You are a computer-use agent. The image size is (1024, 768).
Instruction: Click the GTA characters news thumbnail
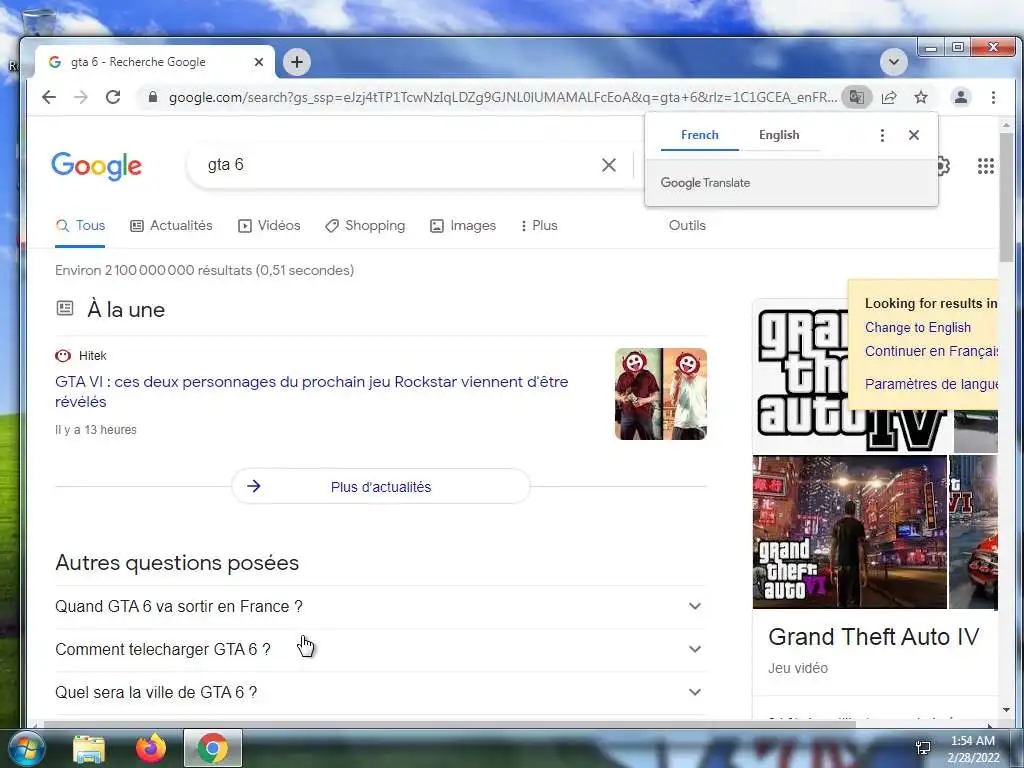coord(661,394)
